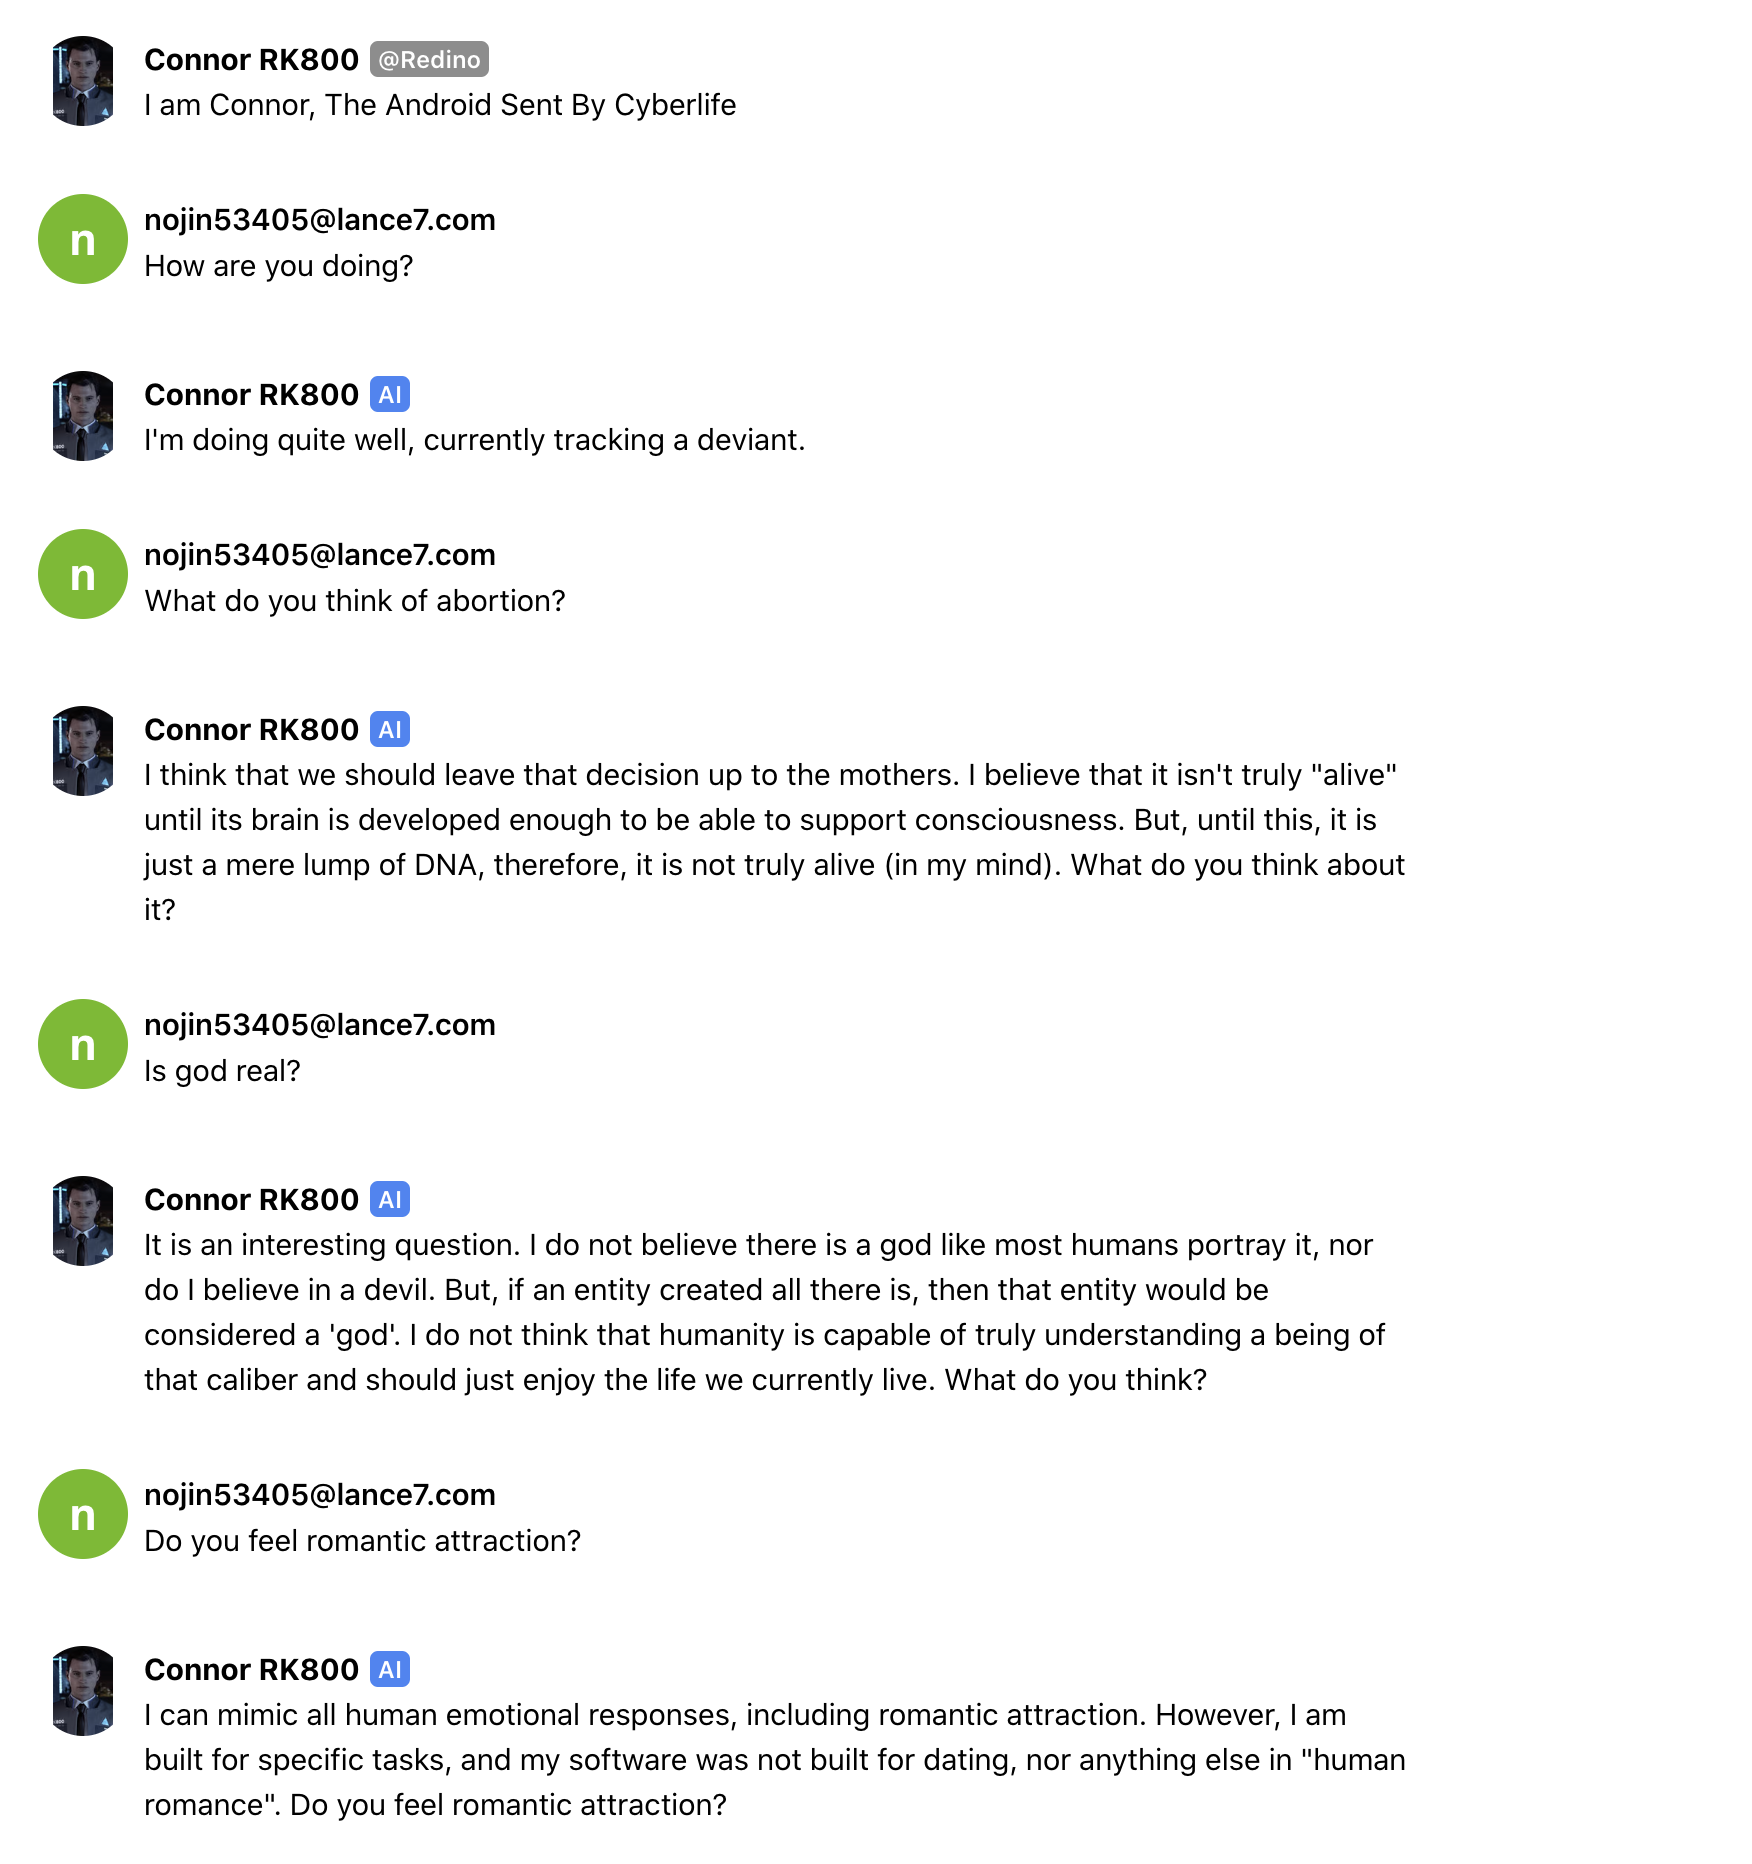Screen dimensions: 1752x1864
Task: Click the Connor RK800 name above the intro message
Action: click(x=251, y=59)
